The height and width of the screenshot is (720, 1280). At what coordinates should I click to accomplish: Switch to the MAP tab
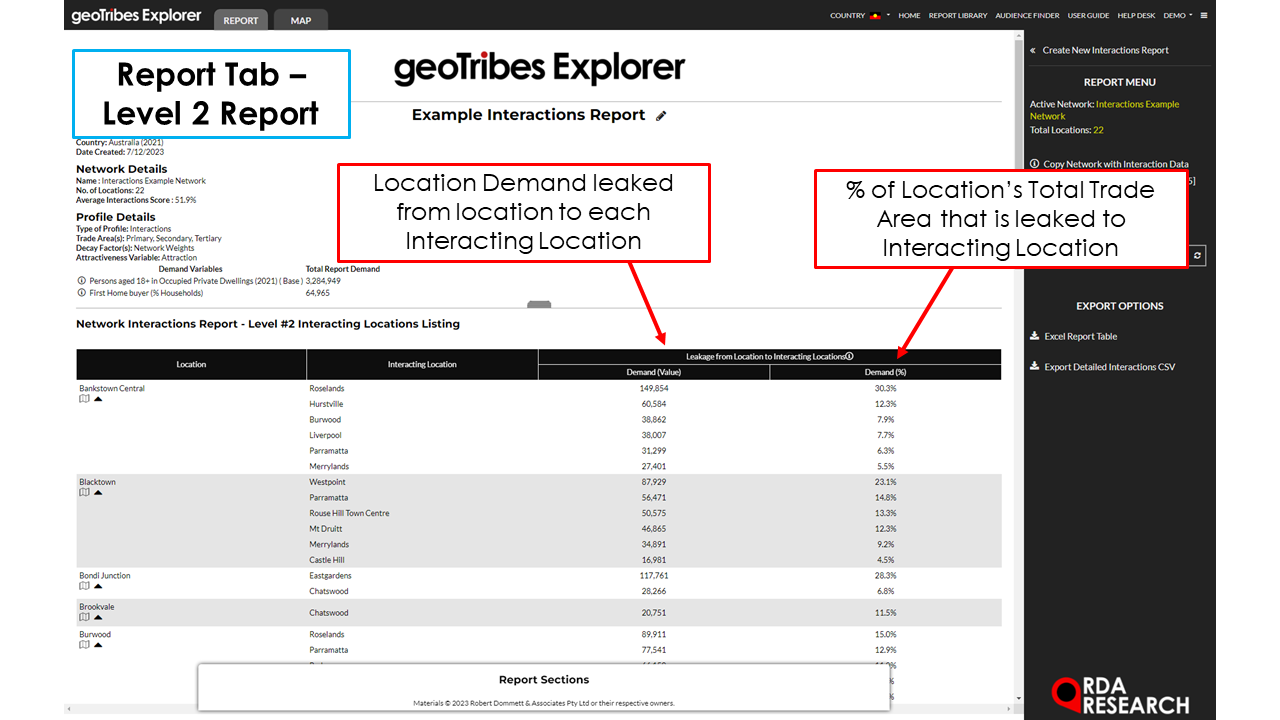pyautogui.click(x=300, y=20)
